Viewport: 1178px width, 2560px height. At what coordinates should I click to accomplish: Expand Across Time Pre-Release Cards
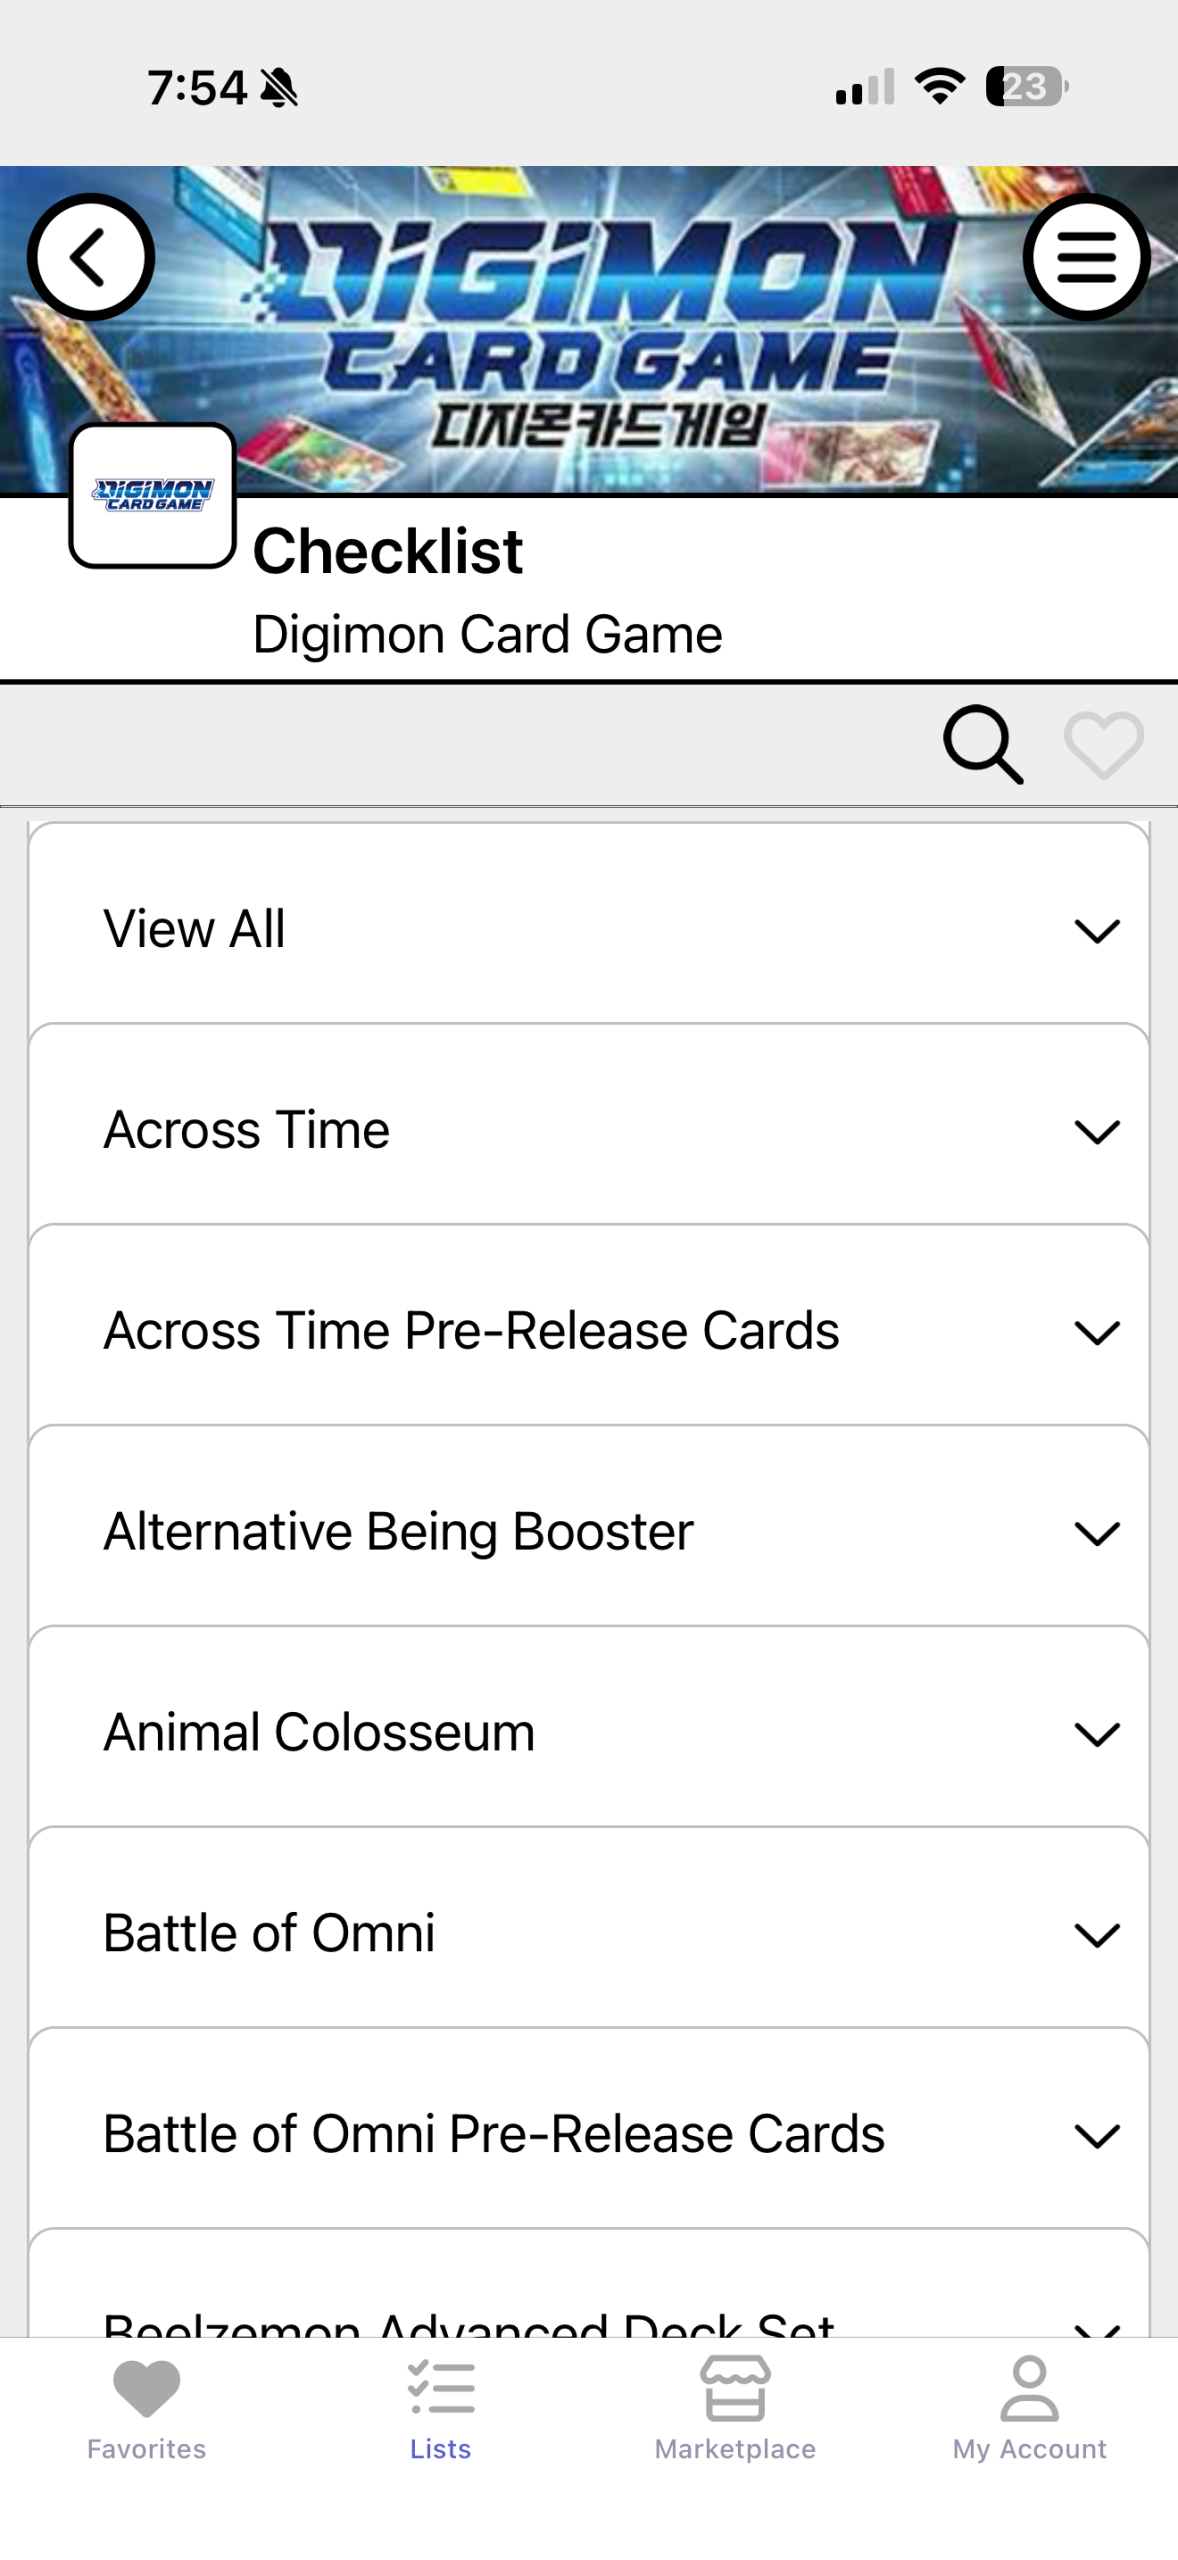click(x=1096, y=1333)
